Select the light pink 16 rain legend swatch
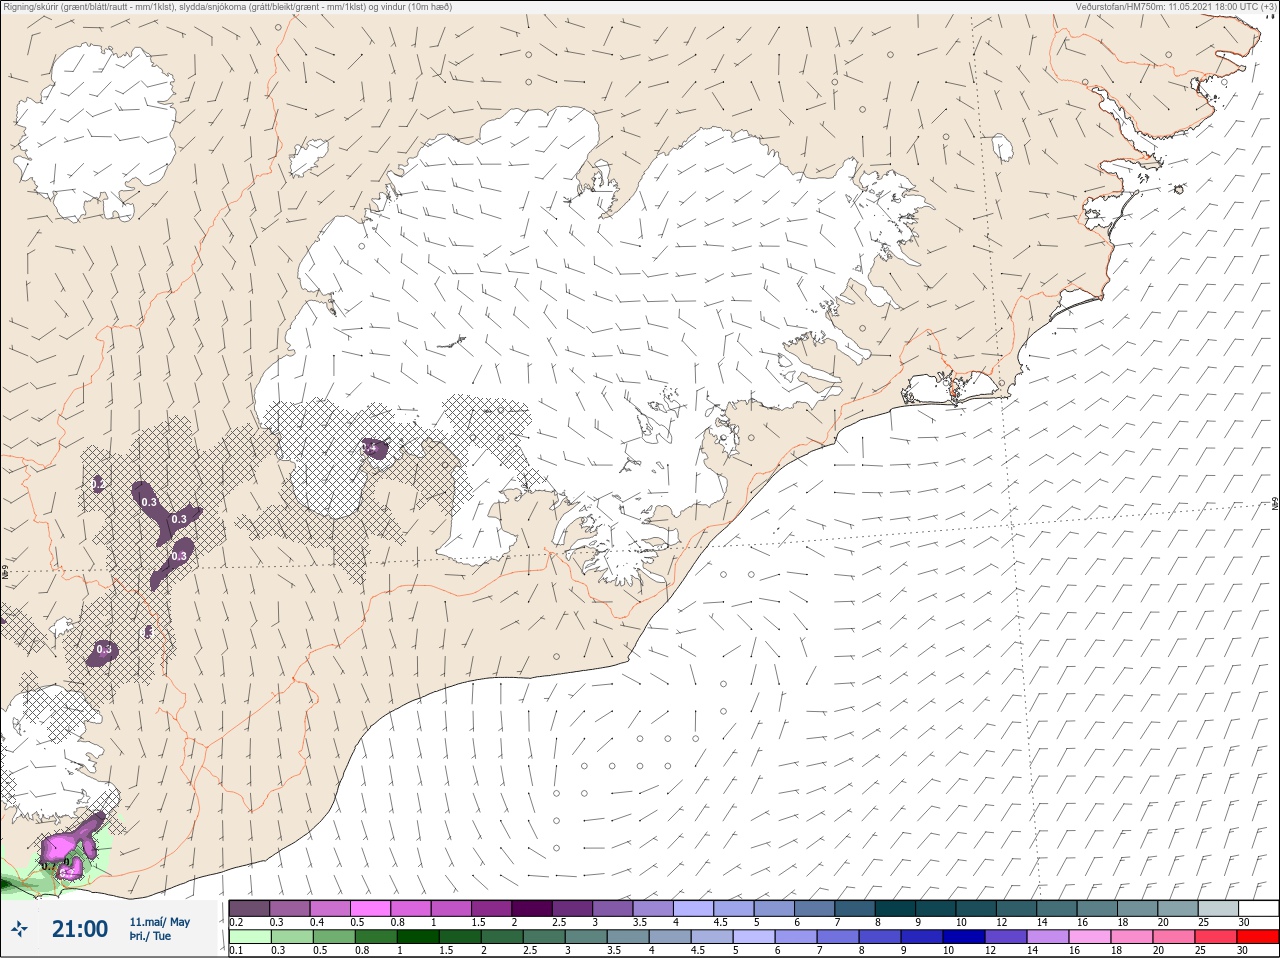This screenshot has height=958, width=1280. 1090,937
